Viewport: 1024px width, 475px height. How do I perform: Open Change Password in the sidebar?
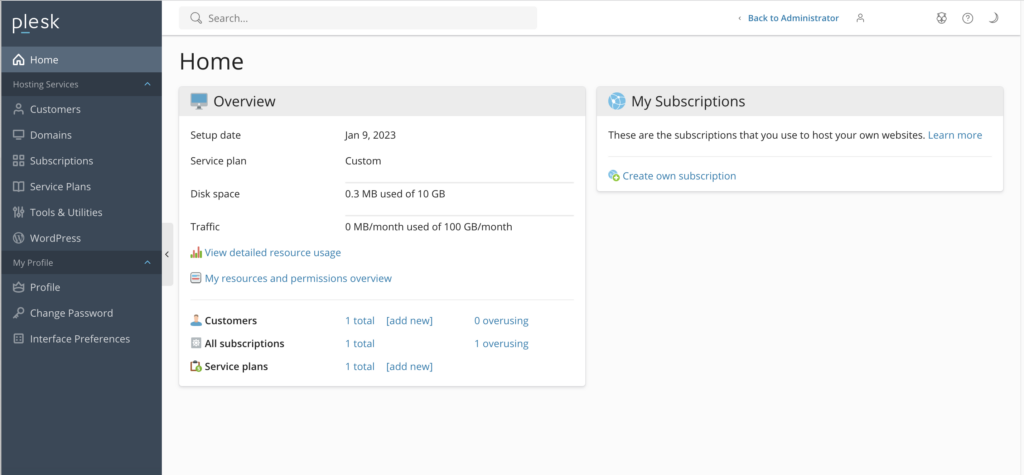tap(81, 313)
